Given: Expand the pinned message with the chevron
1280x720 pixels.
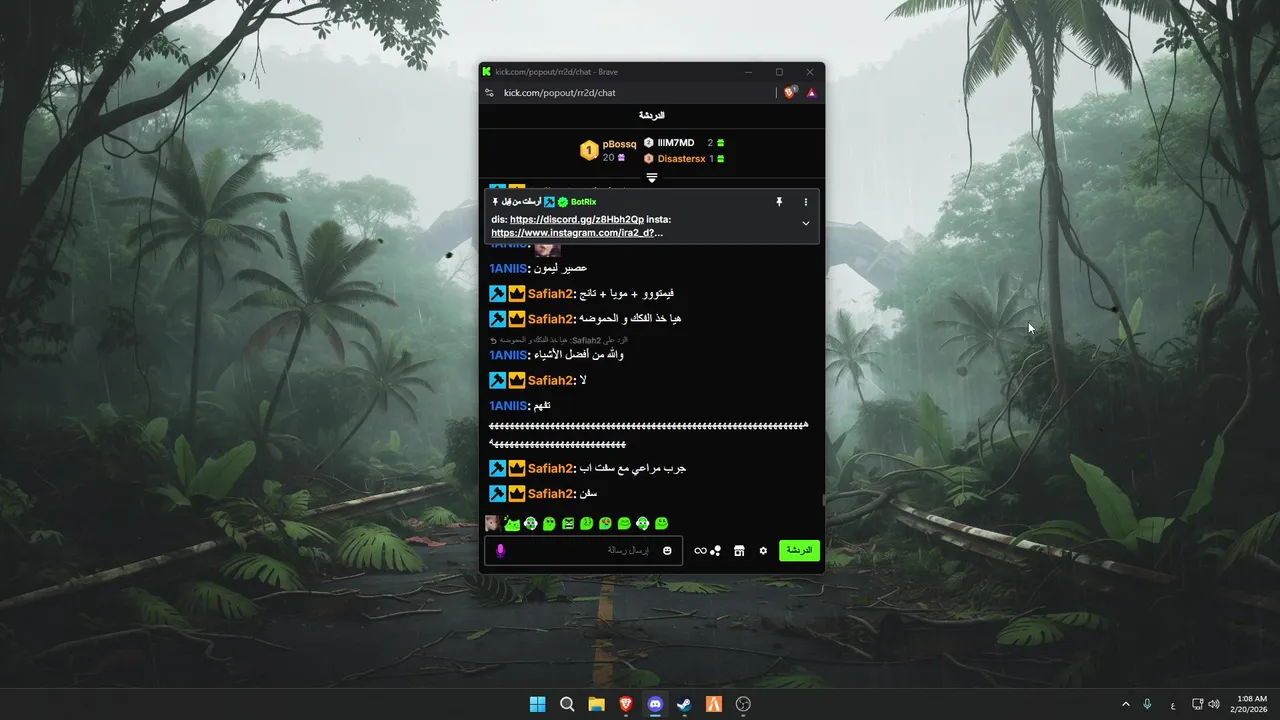Looking at the screenshot, I should click(x=806, y=223).
